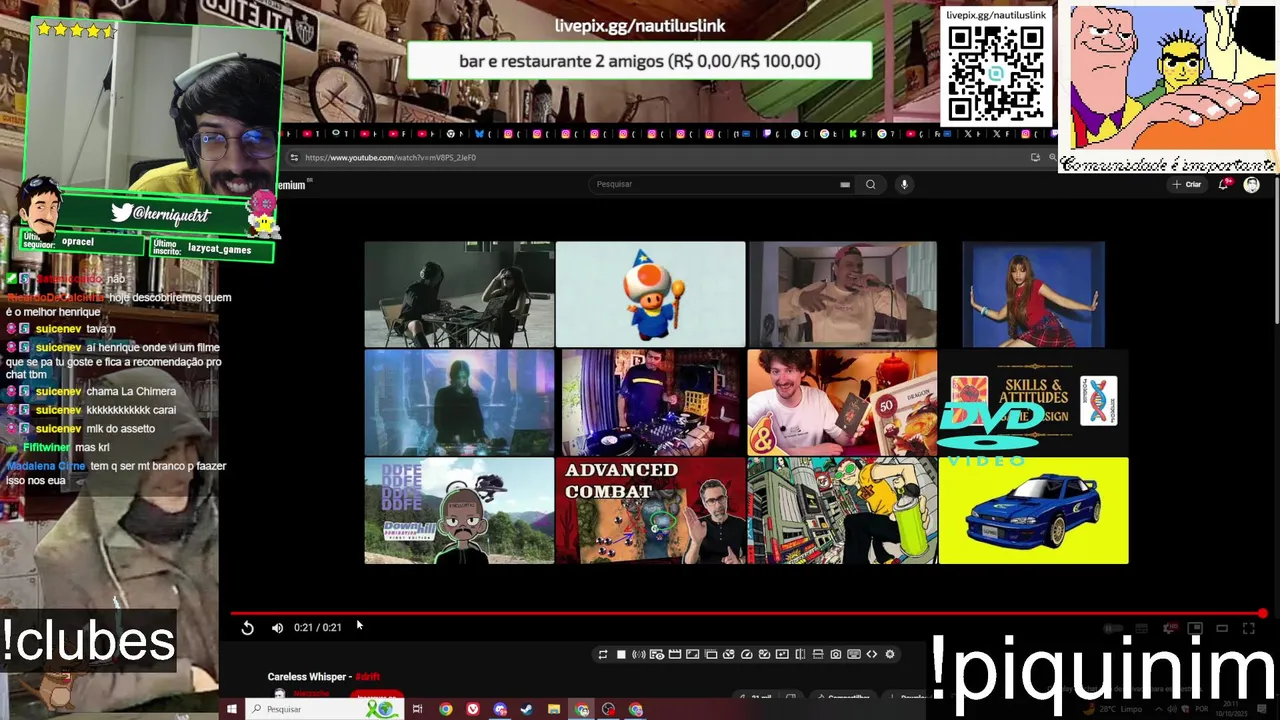Open Steam from the taskbar

click(526, 709)
